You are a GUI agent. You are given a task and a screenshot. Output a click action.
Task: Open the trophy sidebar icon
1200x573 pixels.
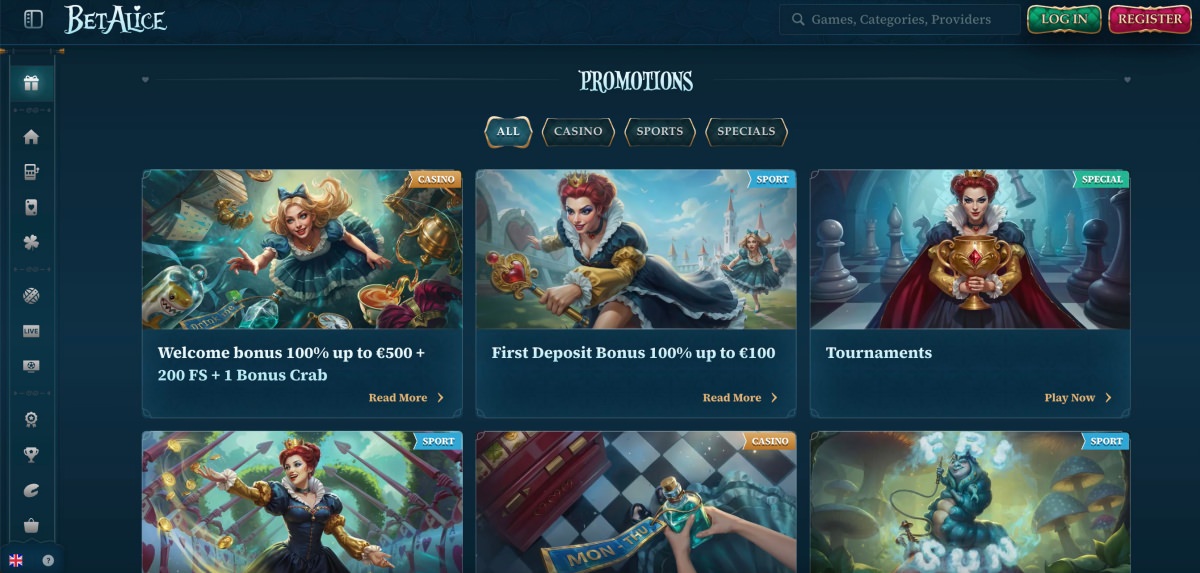coord(31,455)
